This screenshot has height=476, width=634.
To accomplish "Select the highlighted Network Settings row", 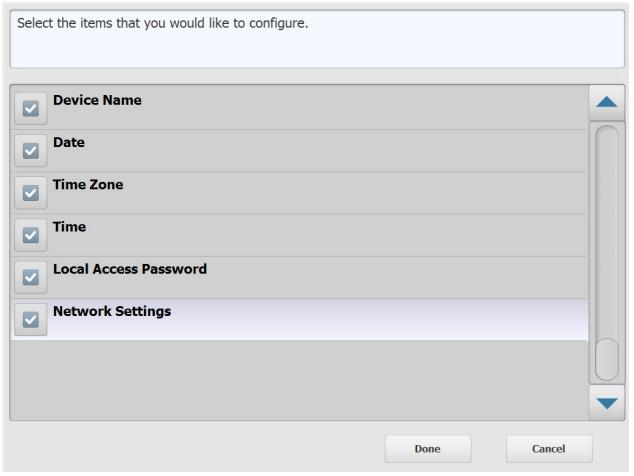I will (x=299, y=319).
